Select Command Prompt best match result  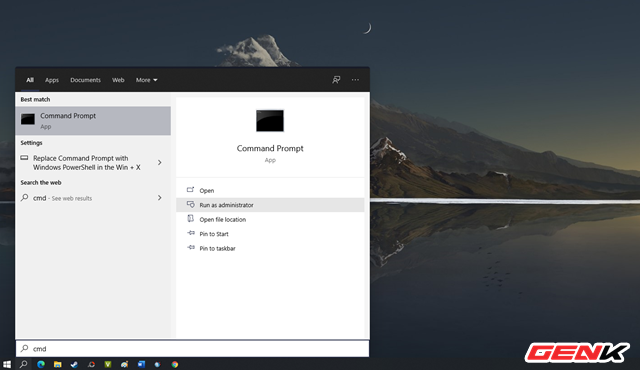click(93, 121)
